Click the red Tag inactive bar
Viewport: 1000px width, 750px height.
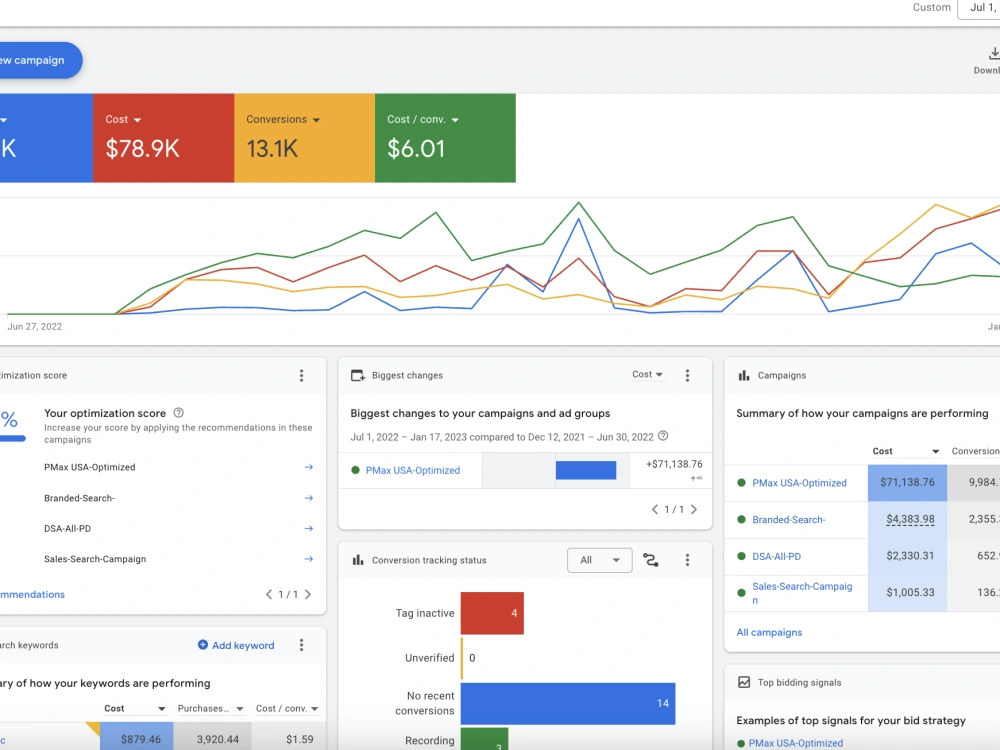(x=492, y=613)
